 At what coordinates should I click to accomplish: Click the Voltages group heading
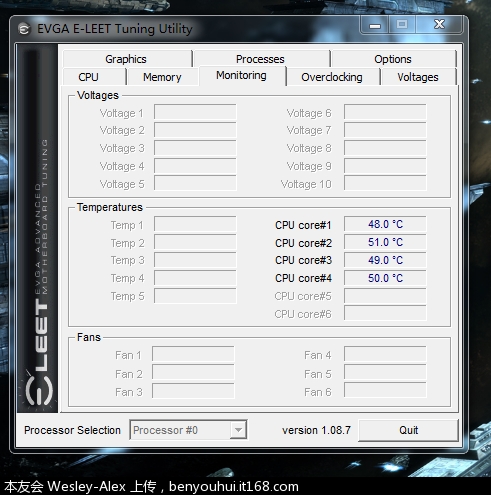pos(98,95)
